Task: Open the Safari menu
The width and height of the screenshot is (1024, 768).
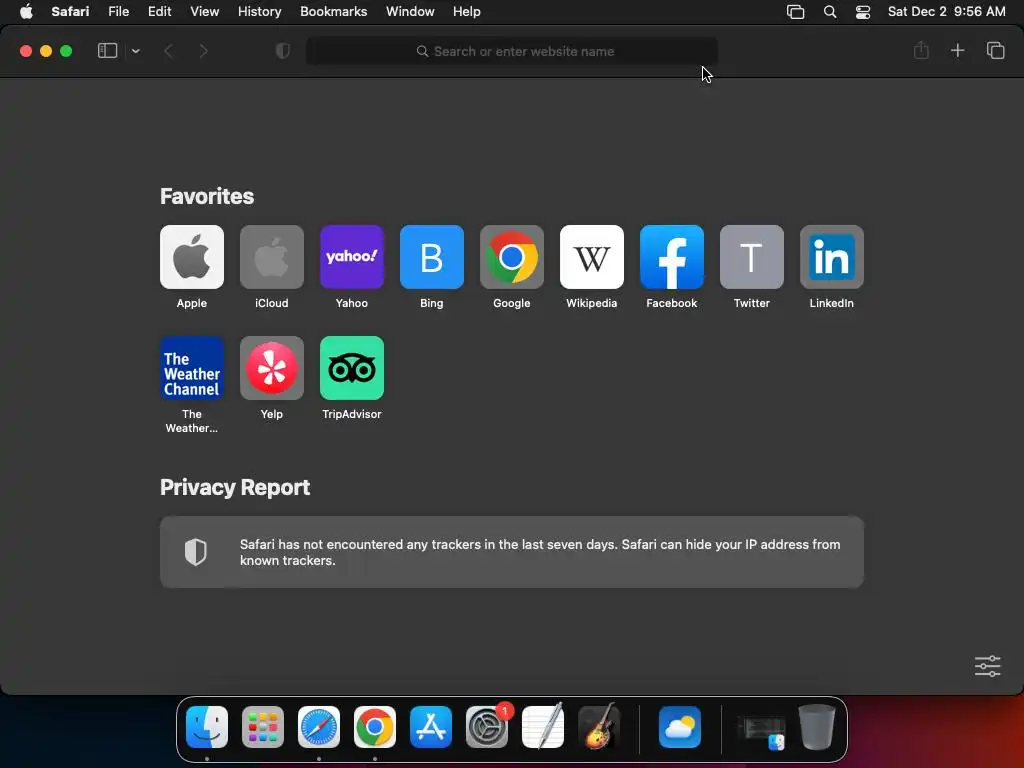Action: point(70,12)
